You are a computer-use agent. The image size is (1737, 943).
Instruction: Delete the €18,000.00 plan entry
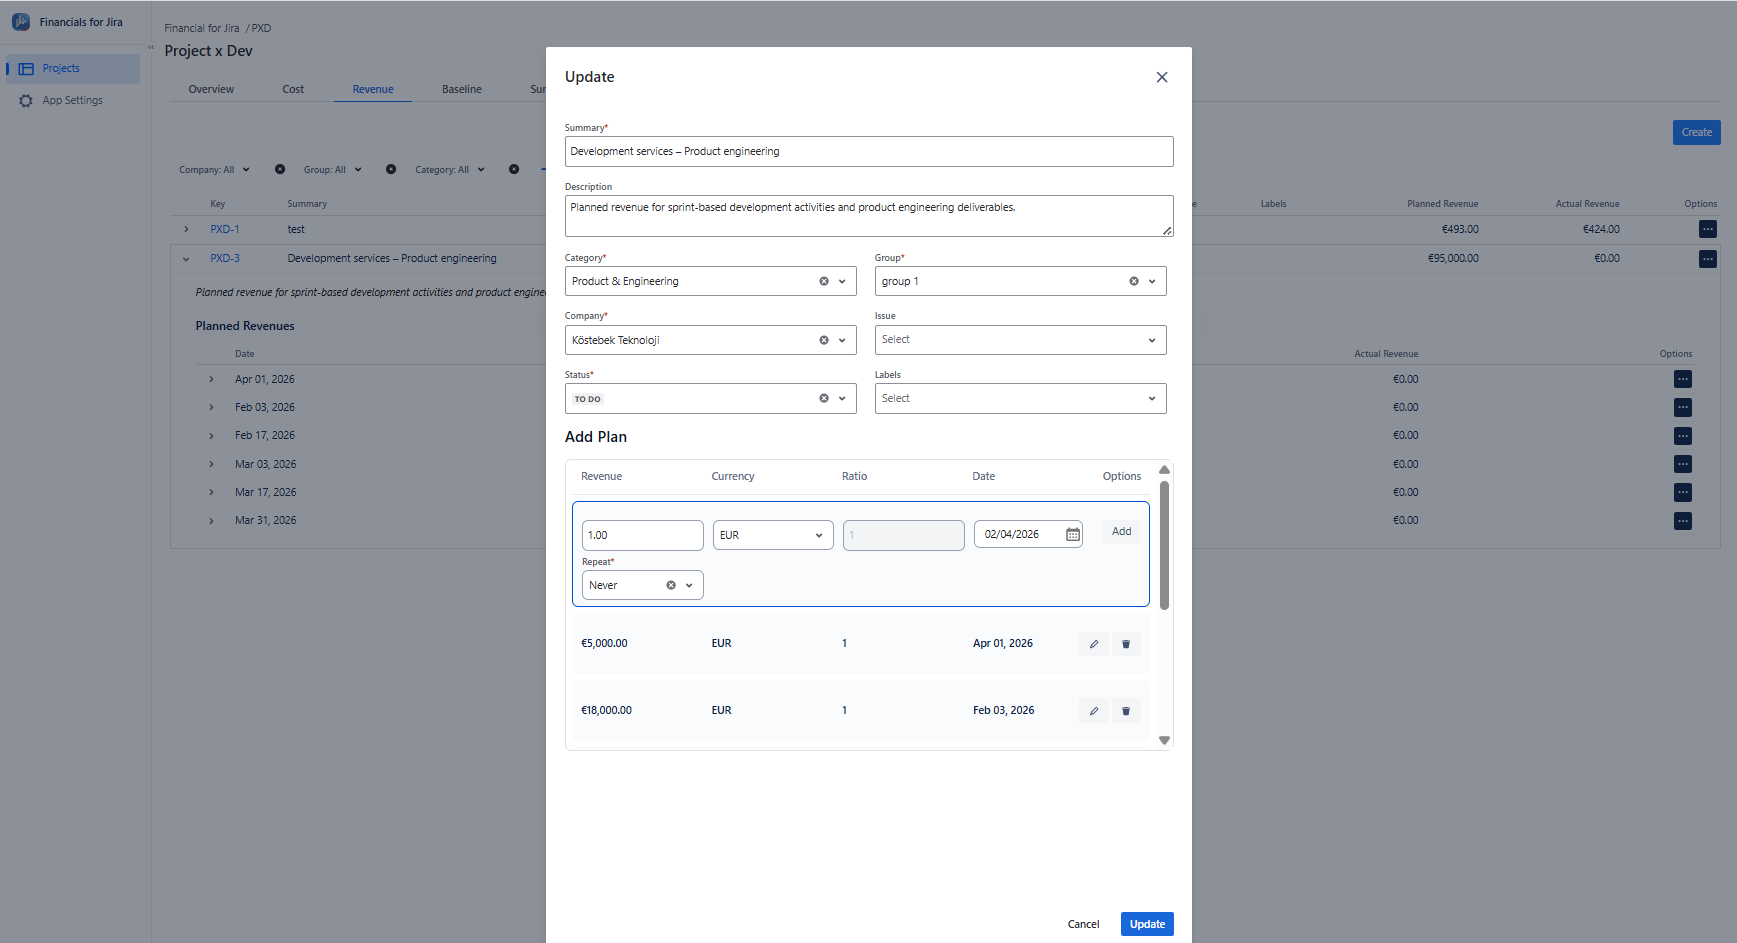[1126, 711]
